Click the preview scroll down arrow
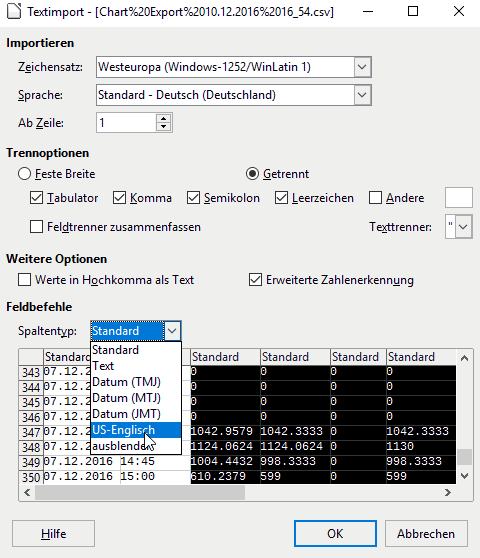 (464, 476)
